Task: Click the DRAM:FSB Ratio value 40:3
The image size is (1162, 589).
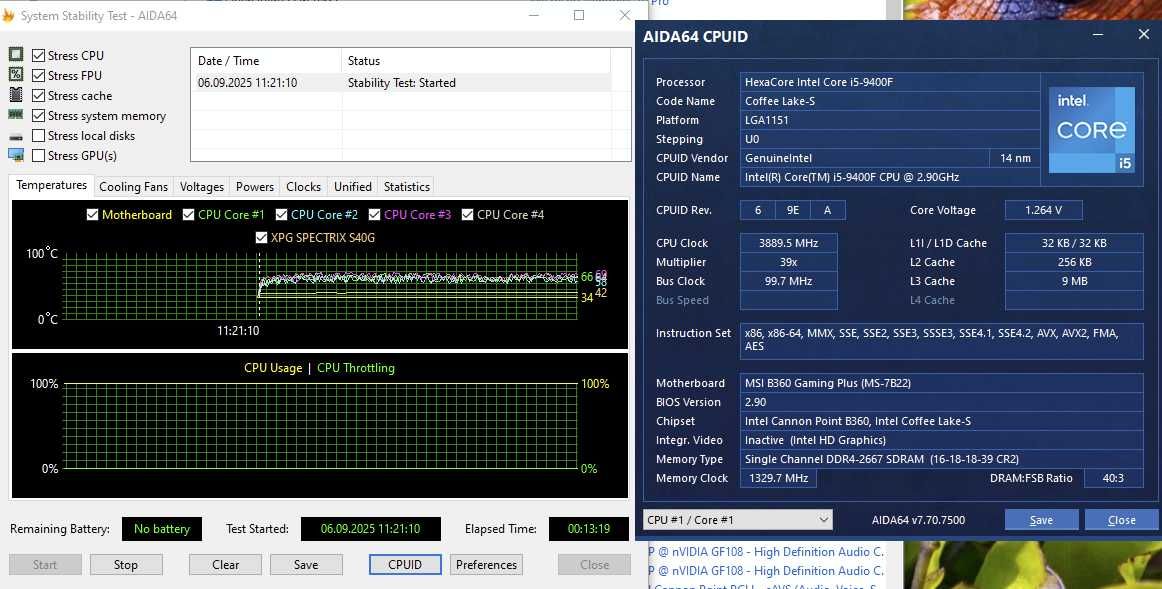Action: (x=1113, y=479)
